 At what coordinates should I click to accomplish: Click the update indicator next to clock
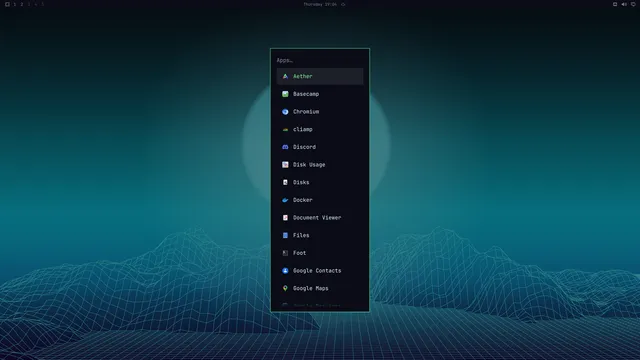pos(343,4)
